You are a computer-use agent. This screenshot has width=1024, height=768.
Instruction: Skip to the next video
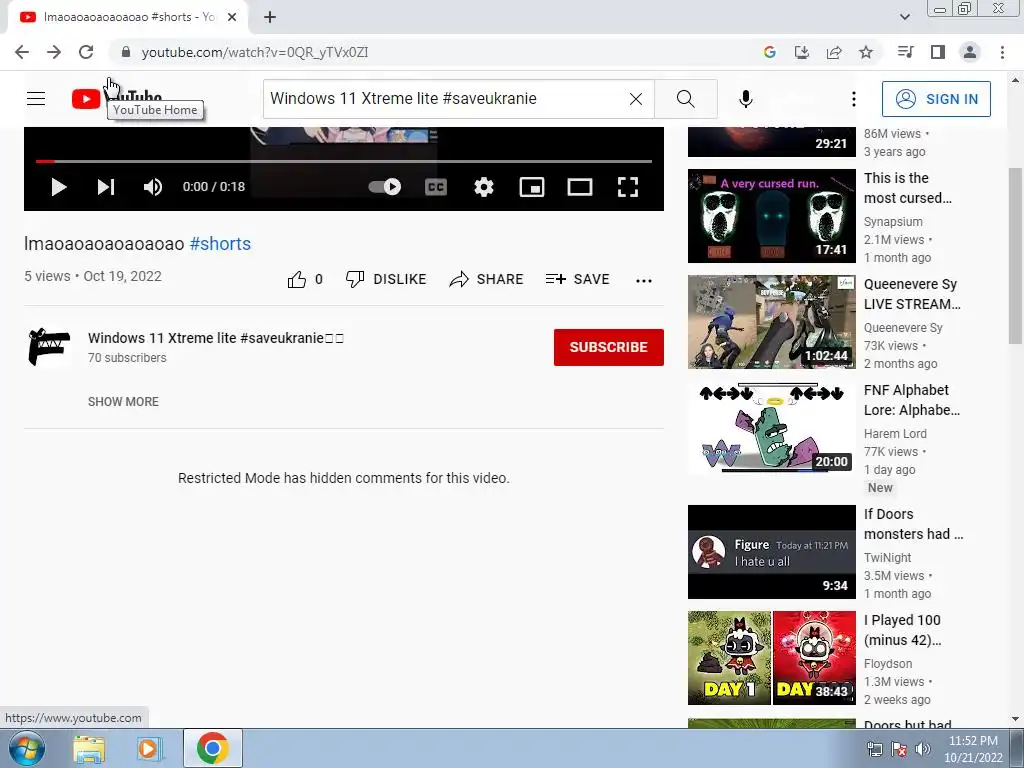pyautogui.click(x=106, y=187)
